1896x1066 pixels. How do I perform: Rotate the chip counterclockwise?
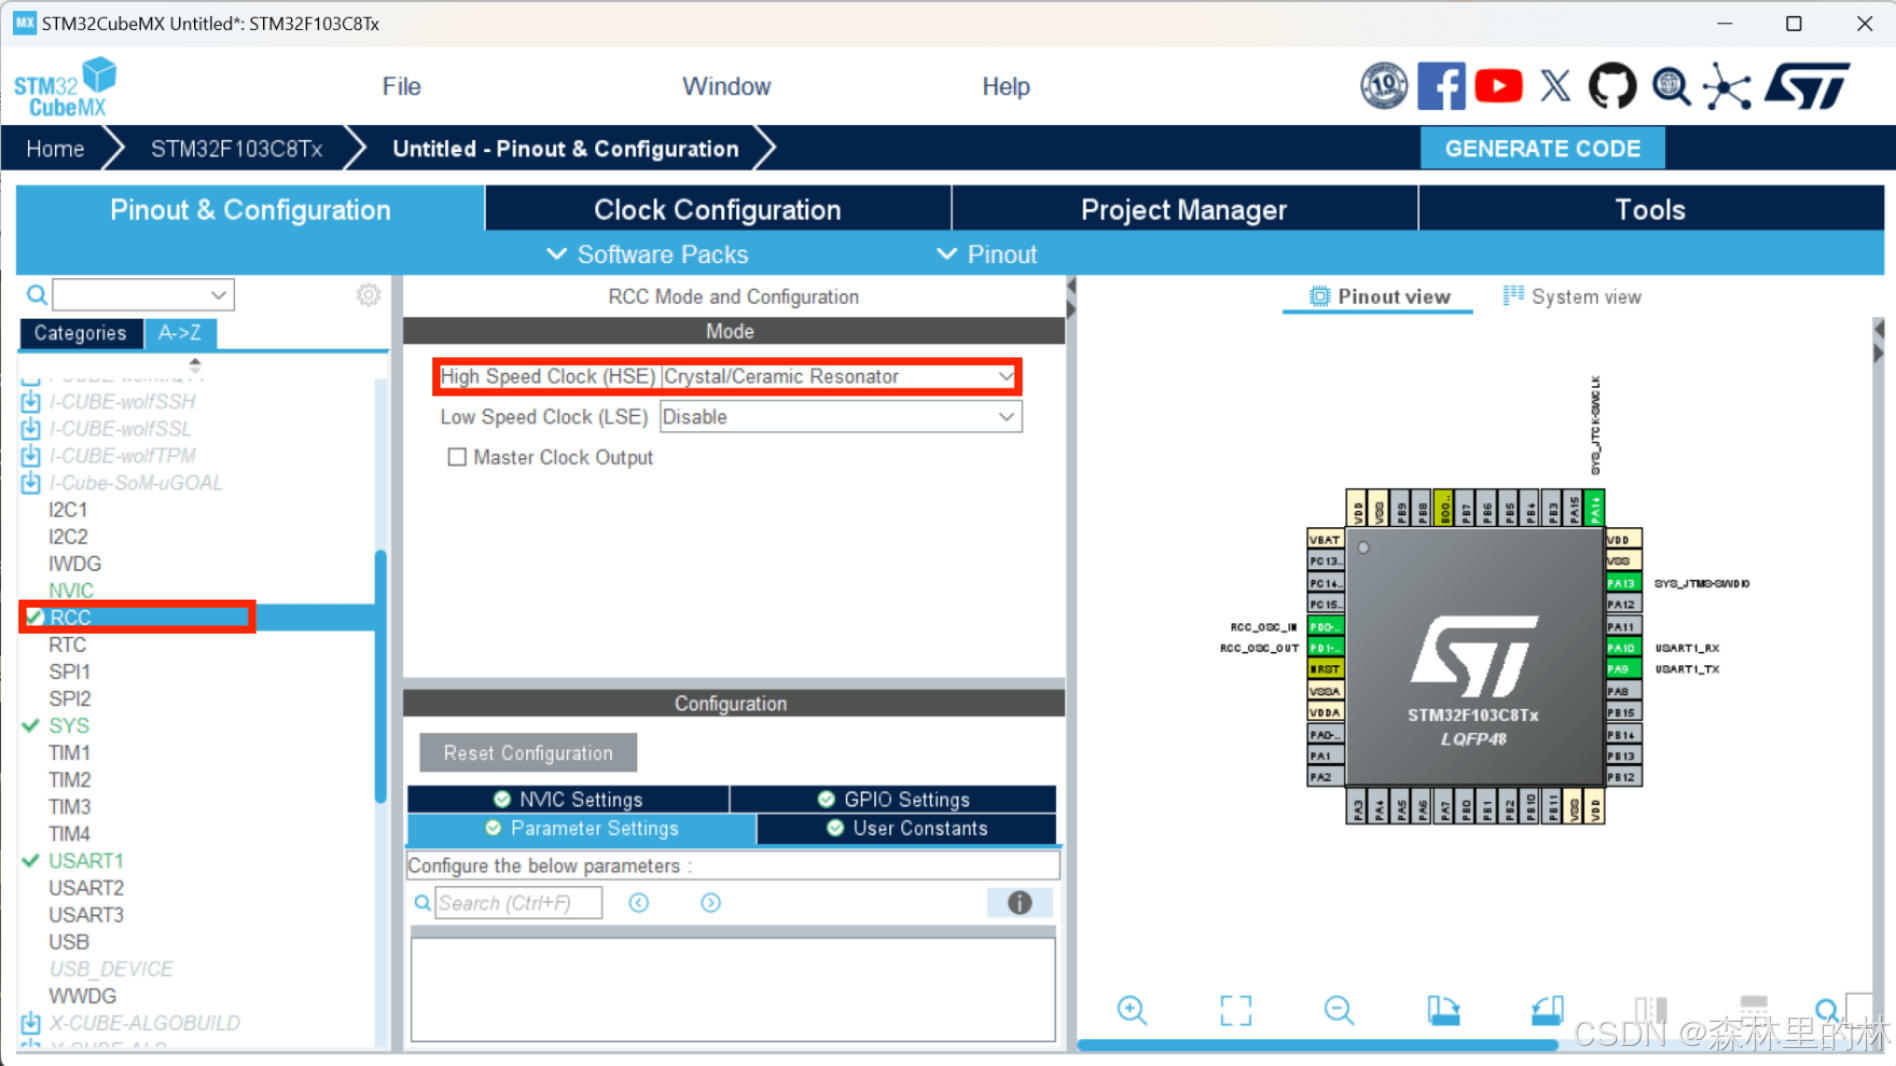tap(1546, 1010)
